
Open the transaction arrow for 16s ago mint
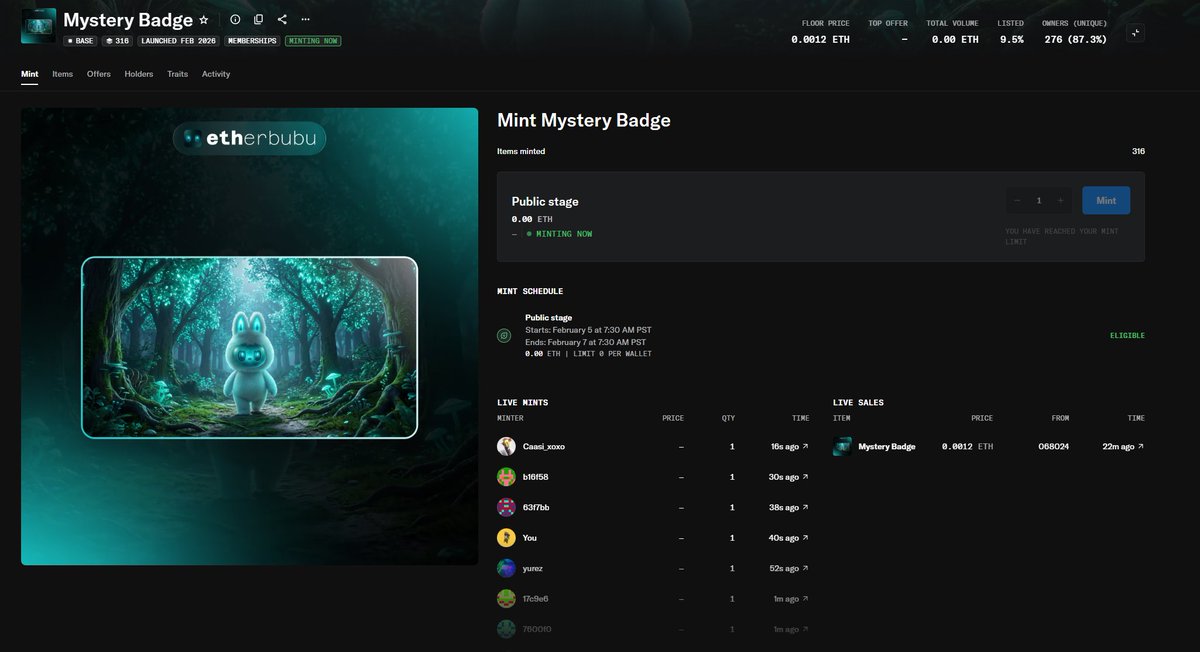coord(805,446)
